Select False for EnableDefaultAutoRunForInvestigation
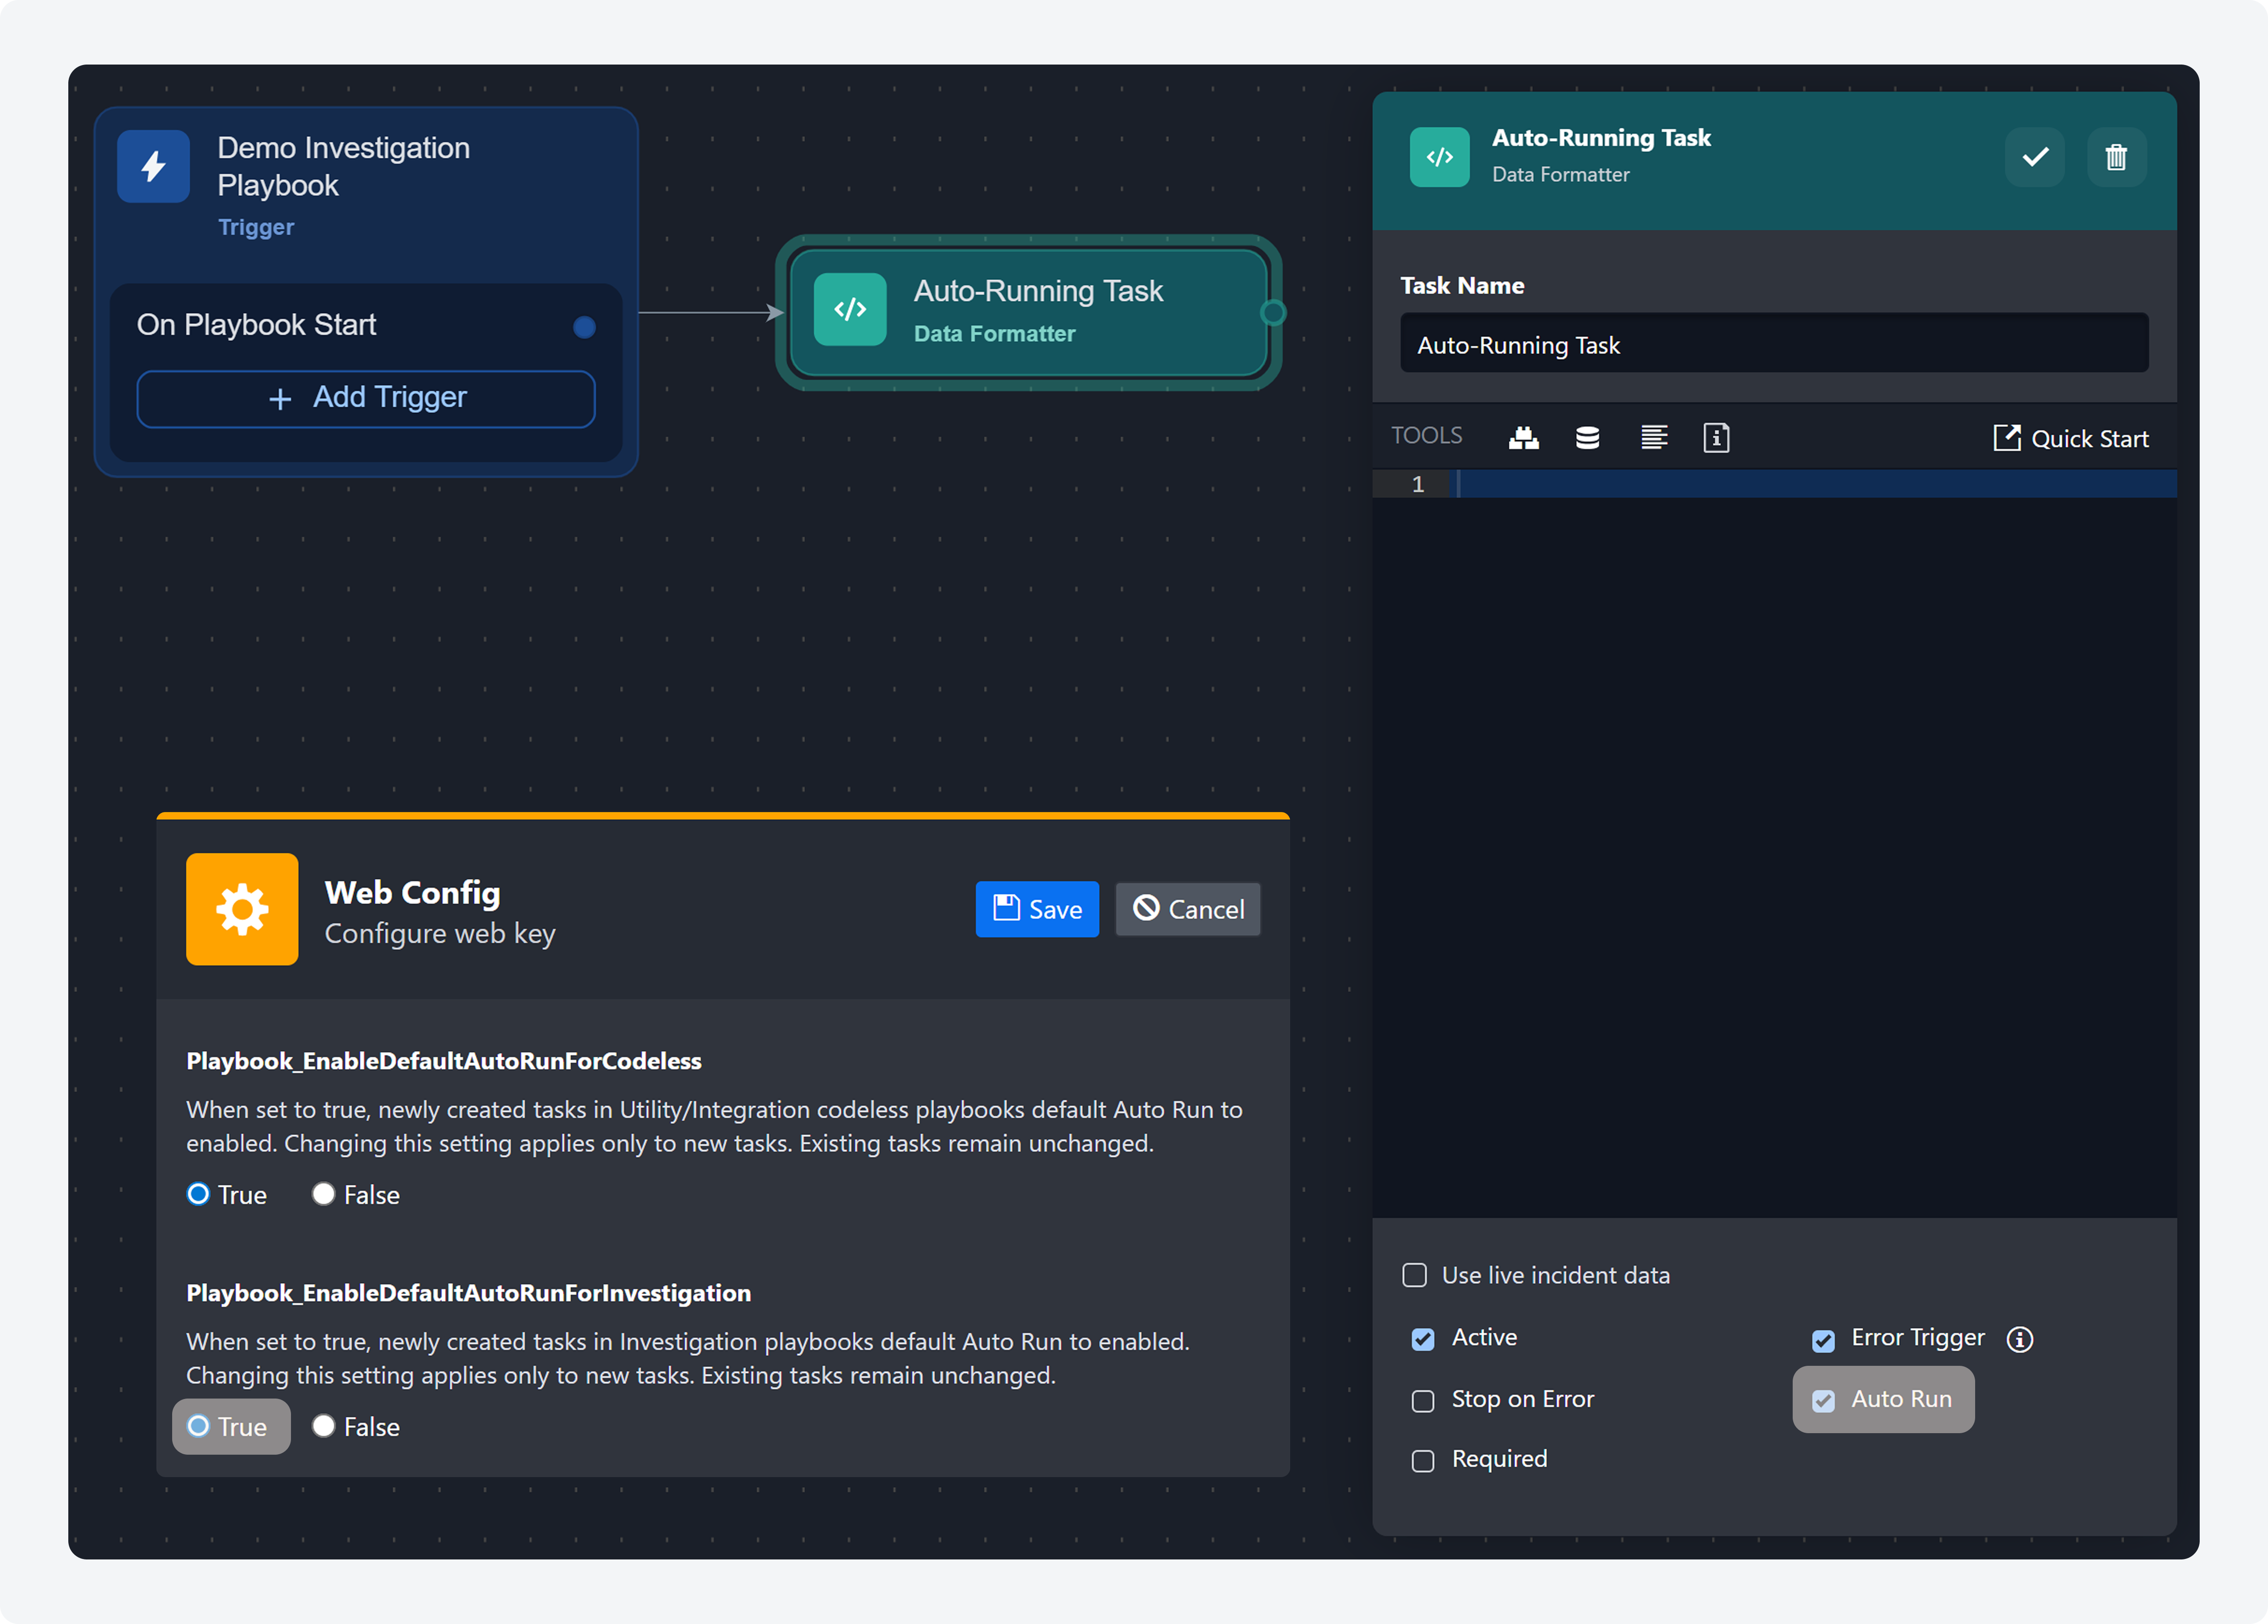The height and width of the screenshot is (1624, 2268). click(x=323, y=1426)
